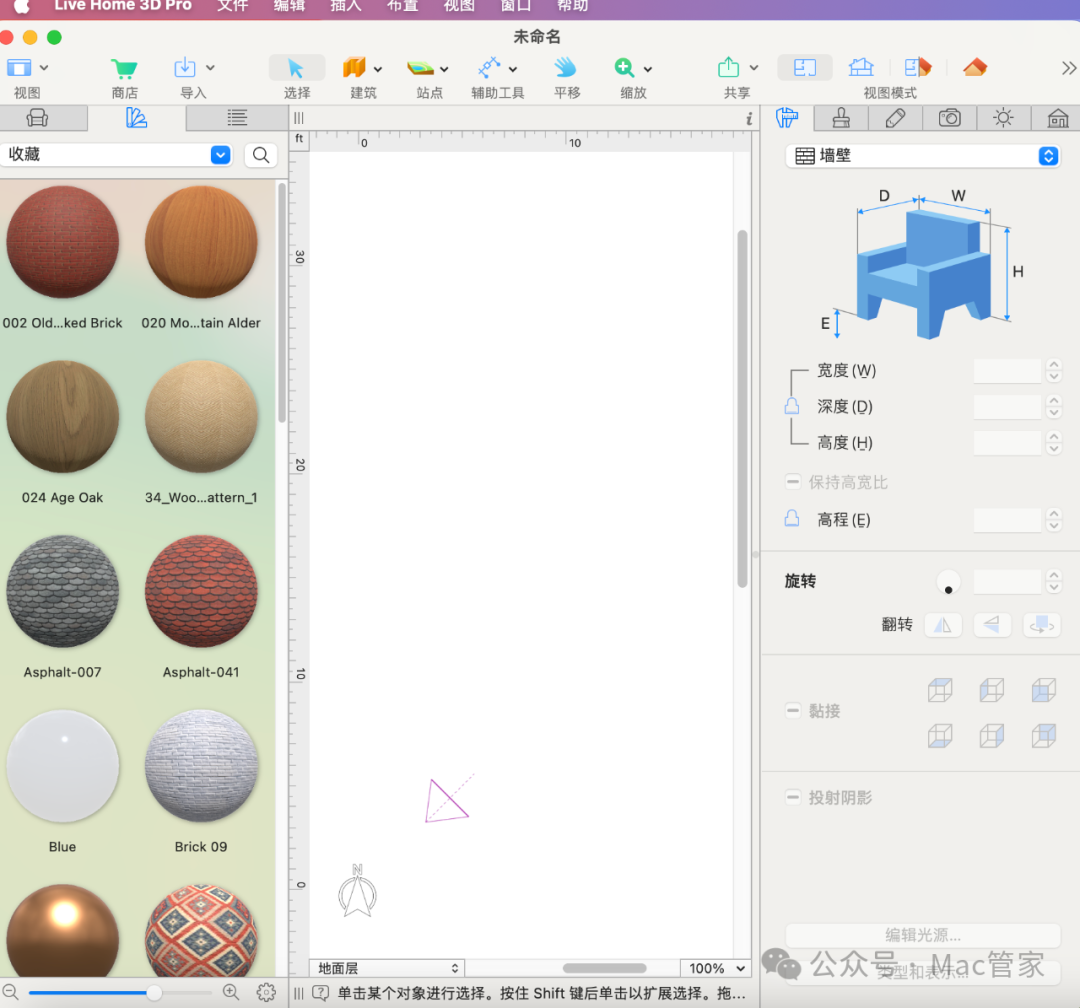Toggle the lock beside 高程 (E)
This screenshot has width=1080, height=1008.
tap(792, 518)
